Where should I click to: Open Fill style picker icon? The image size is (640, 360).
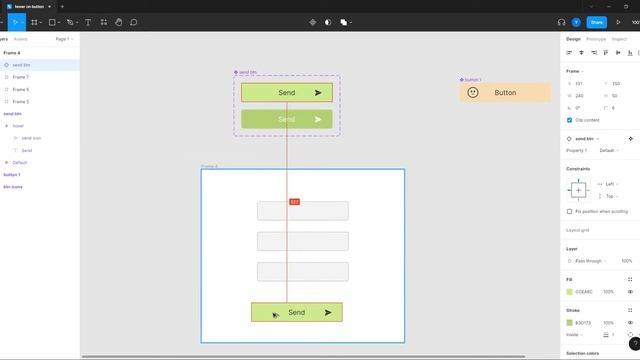pos(630,280)
